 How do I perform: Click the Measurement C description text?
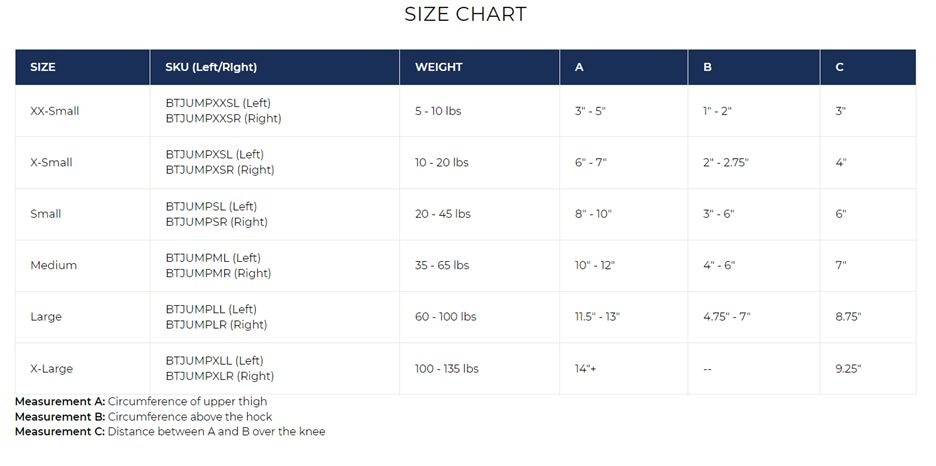170,432
